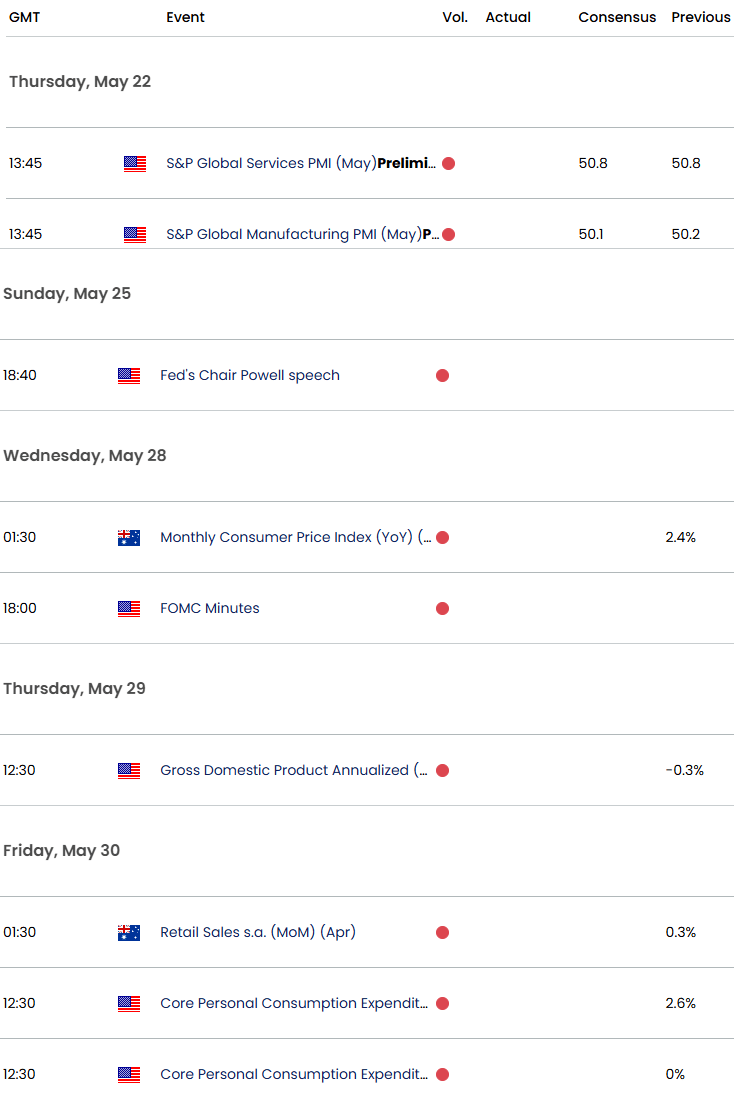Screen dimensions: 734x1094
Task: Click Australian flag beside Retail Sales
Action: pyautogui.click(x=129, y=932)
